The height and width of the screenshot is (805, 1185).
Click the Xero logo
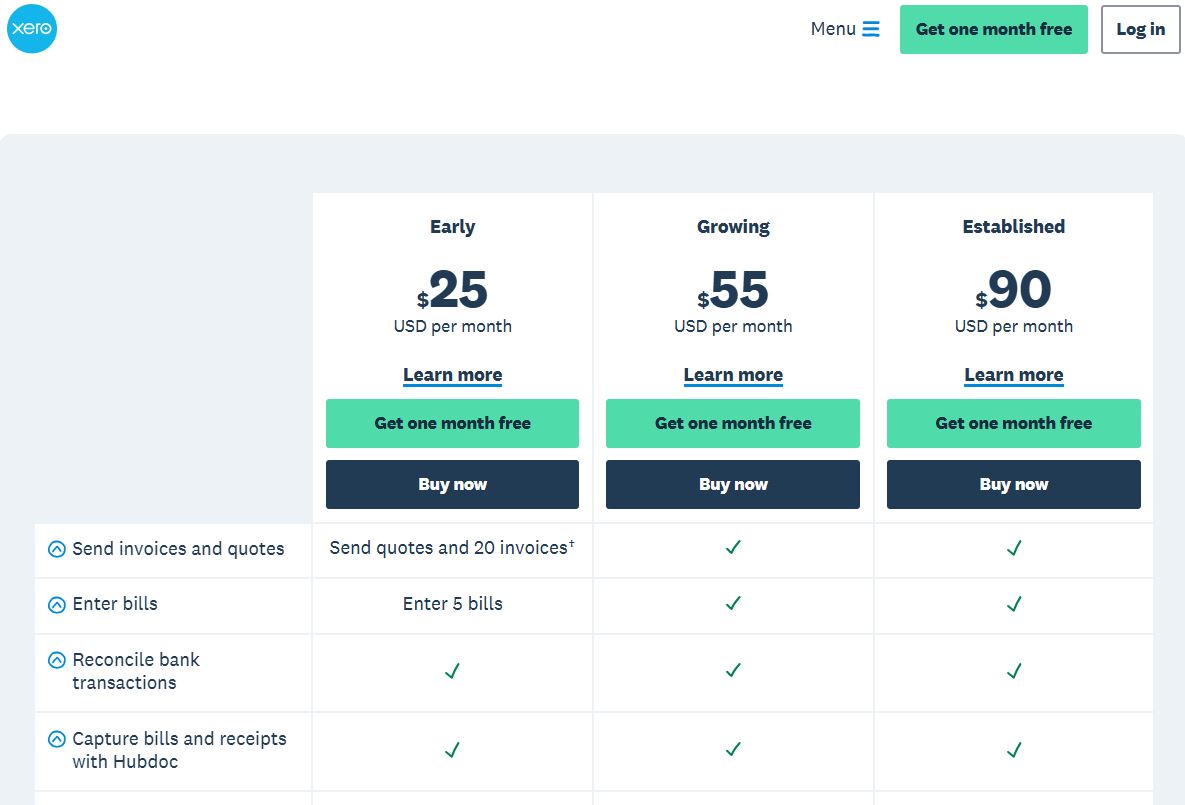32,28
